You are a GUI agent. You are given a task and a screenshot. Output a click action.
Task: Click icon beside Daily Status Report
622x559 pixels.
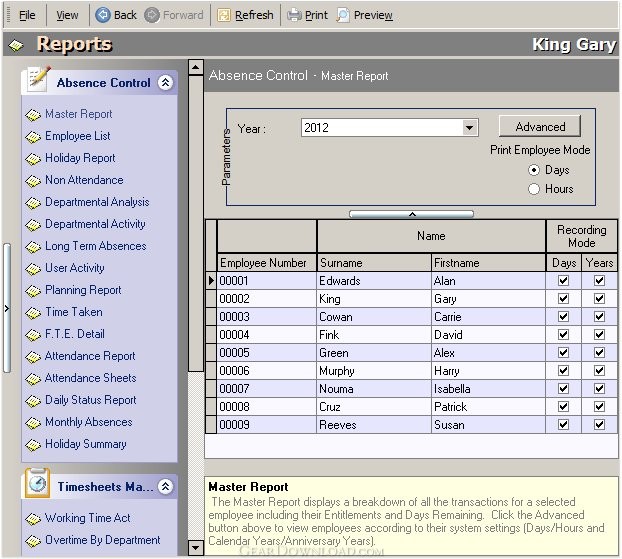point(33,401)
